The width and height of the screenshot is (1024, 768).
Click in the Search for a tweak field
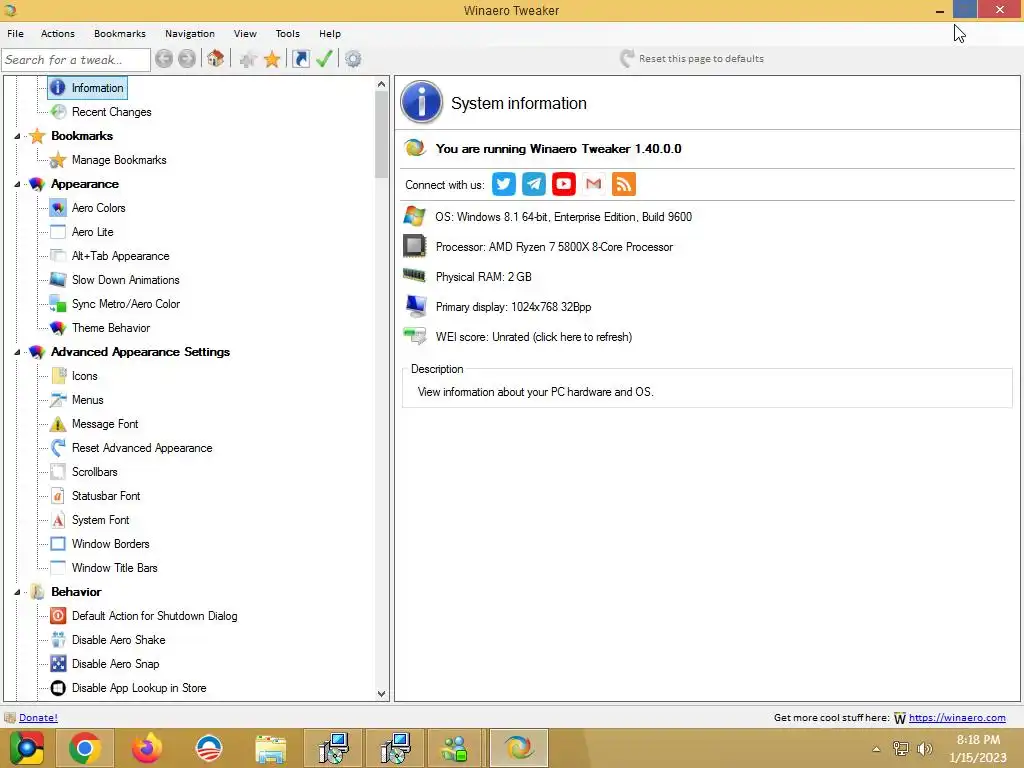coord(76,59)
